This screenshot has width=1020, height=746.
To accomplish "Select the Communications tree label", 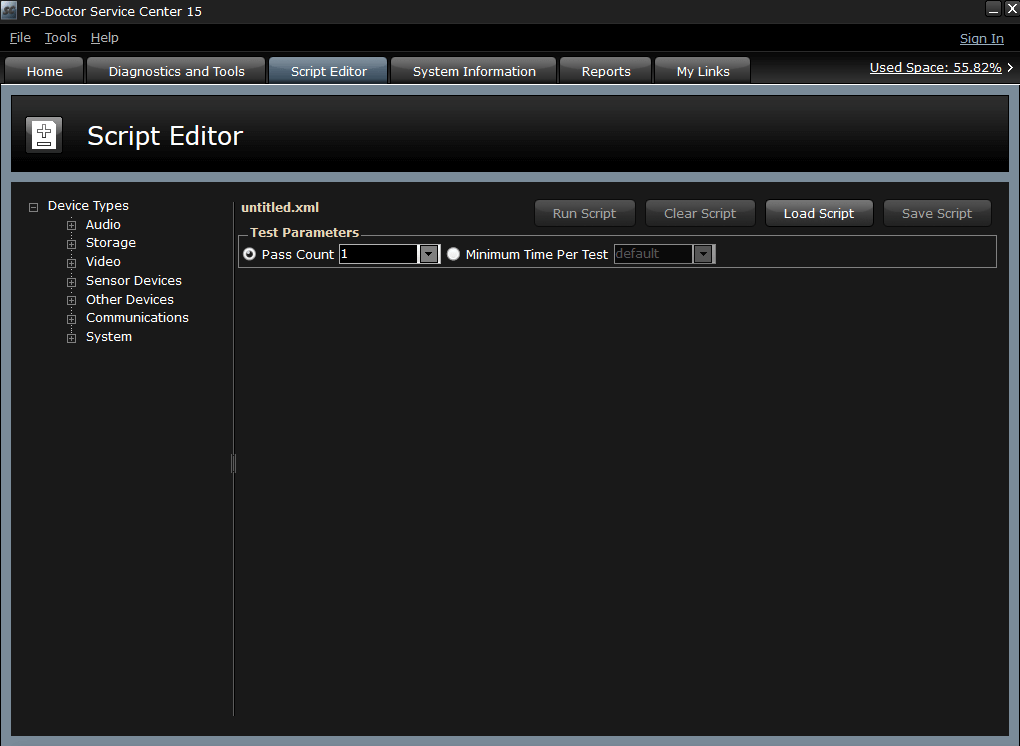I will [x=137, y=317].
